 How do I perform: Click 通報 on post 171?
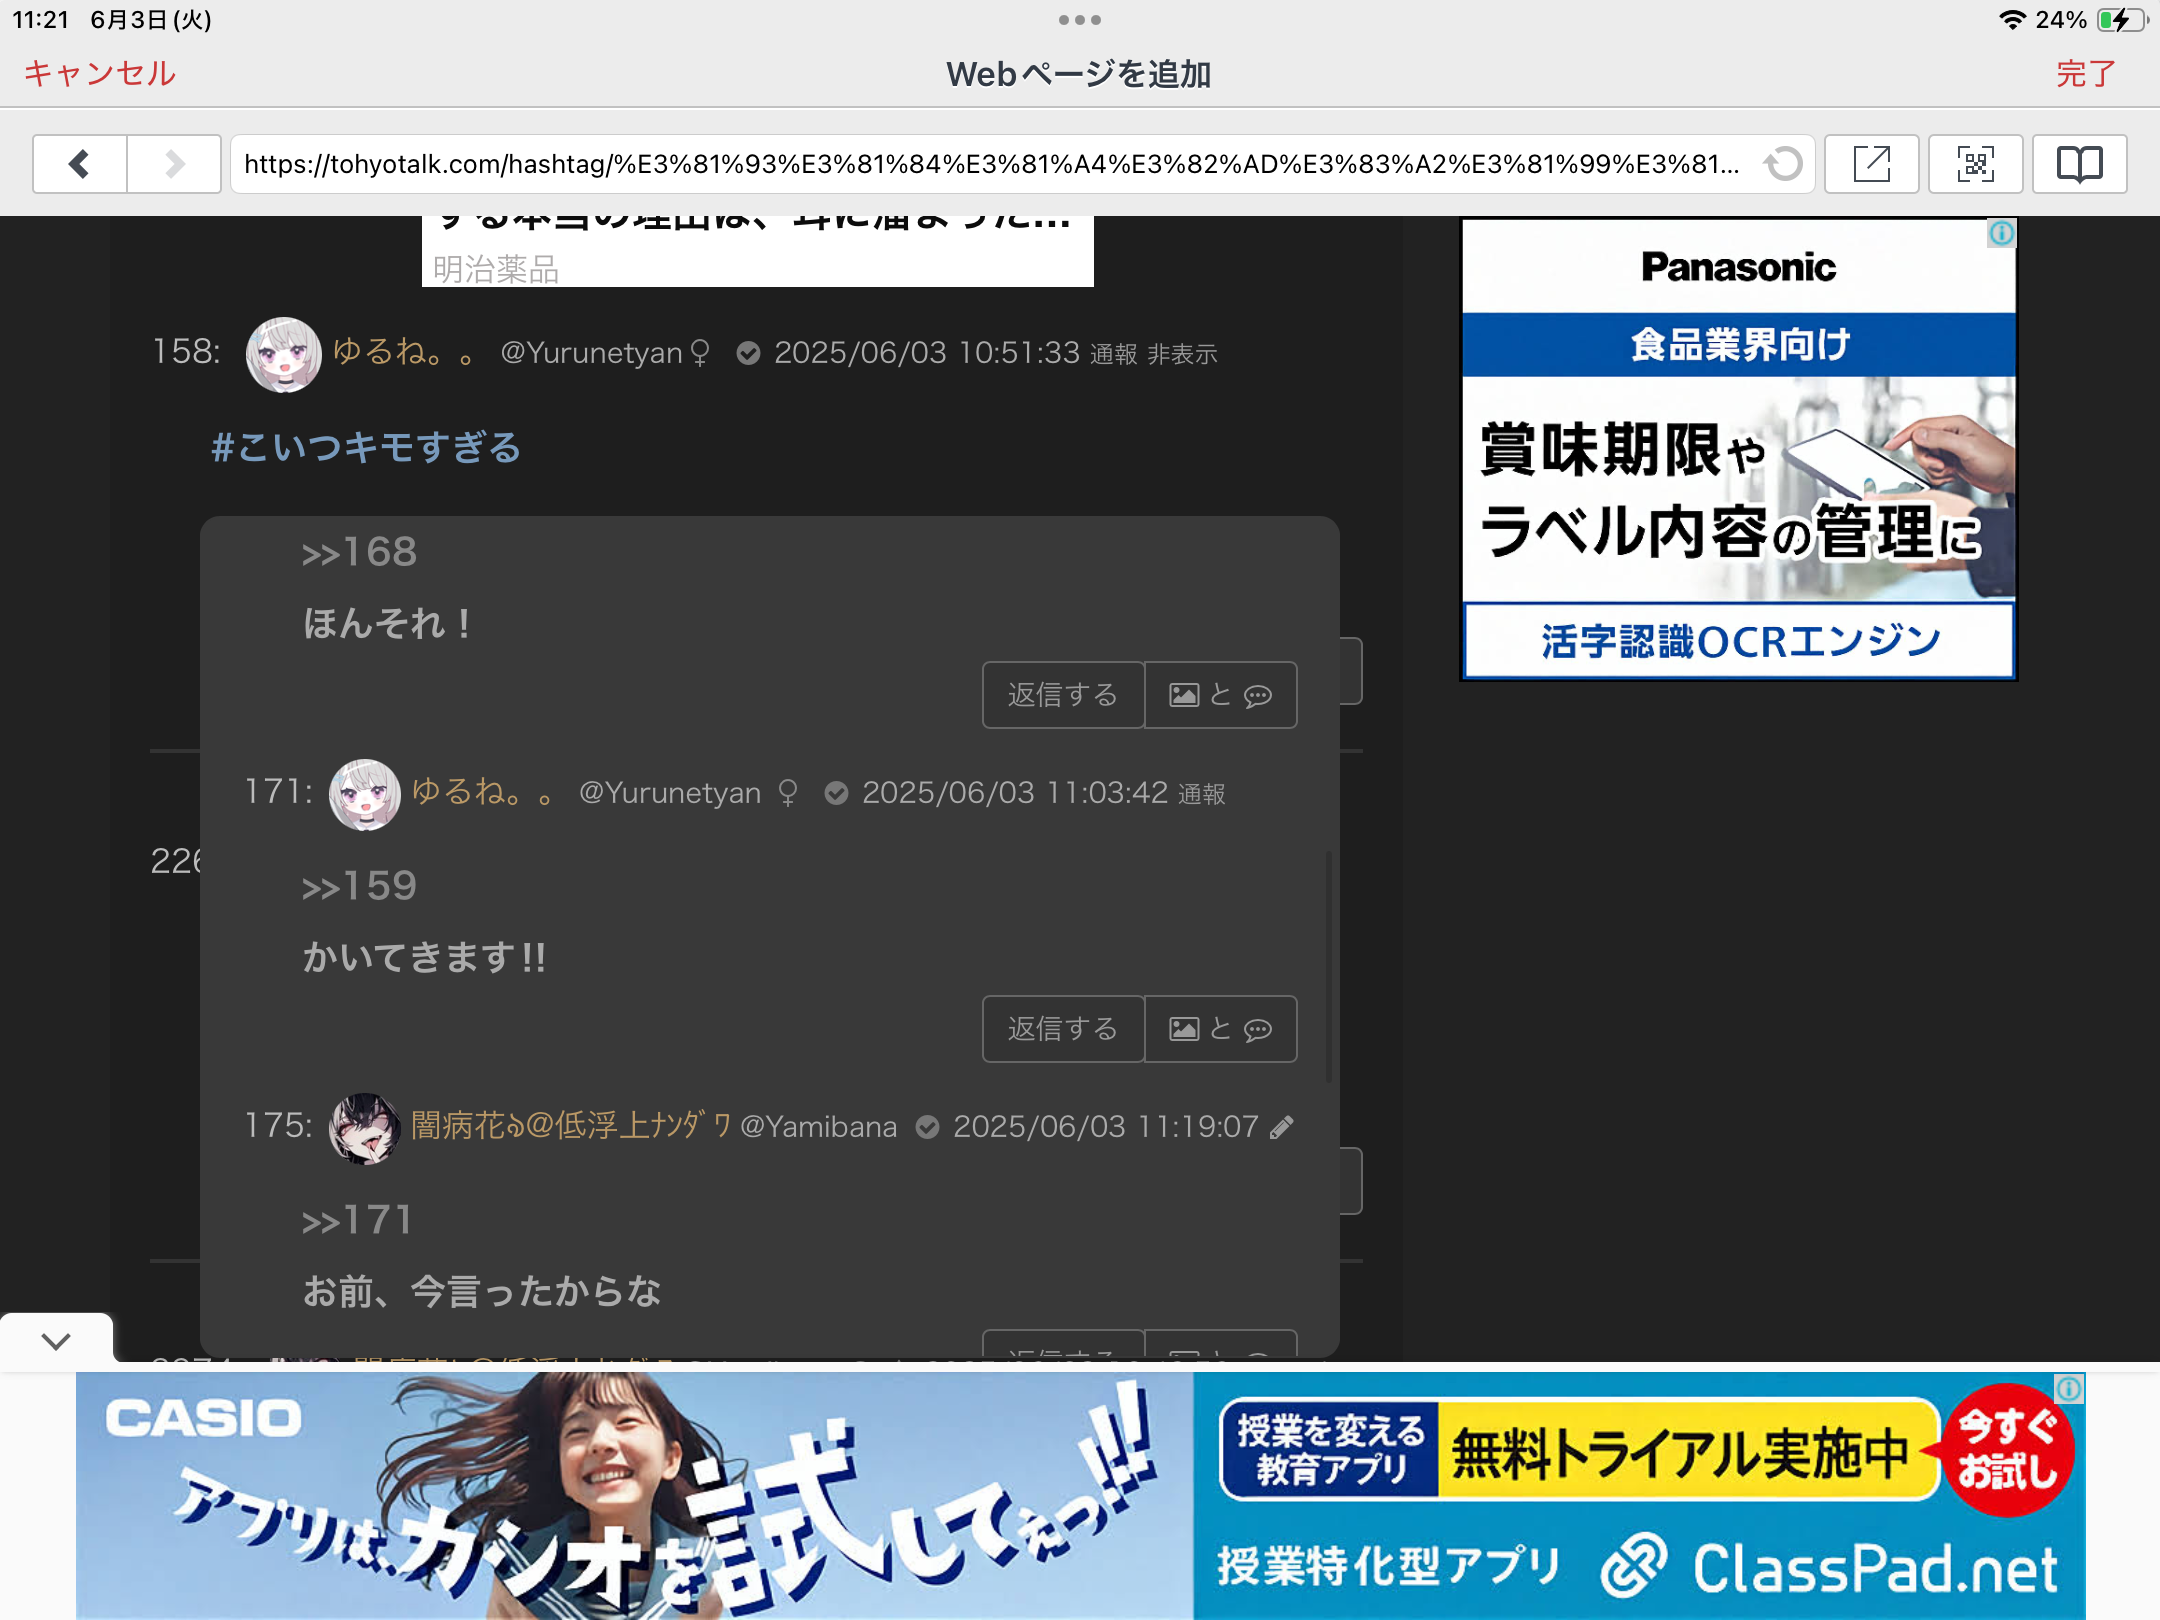1201,794
